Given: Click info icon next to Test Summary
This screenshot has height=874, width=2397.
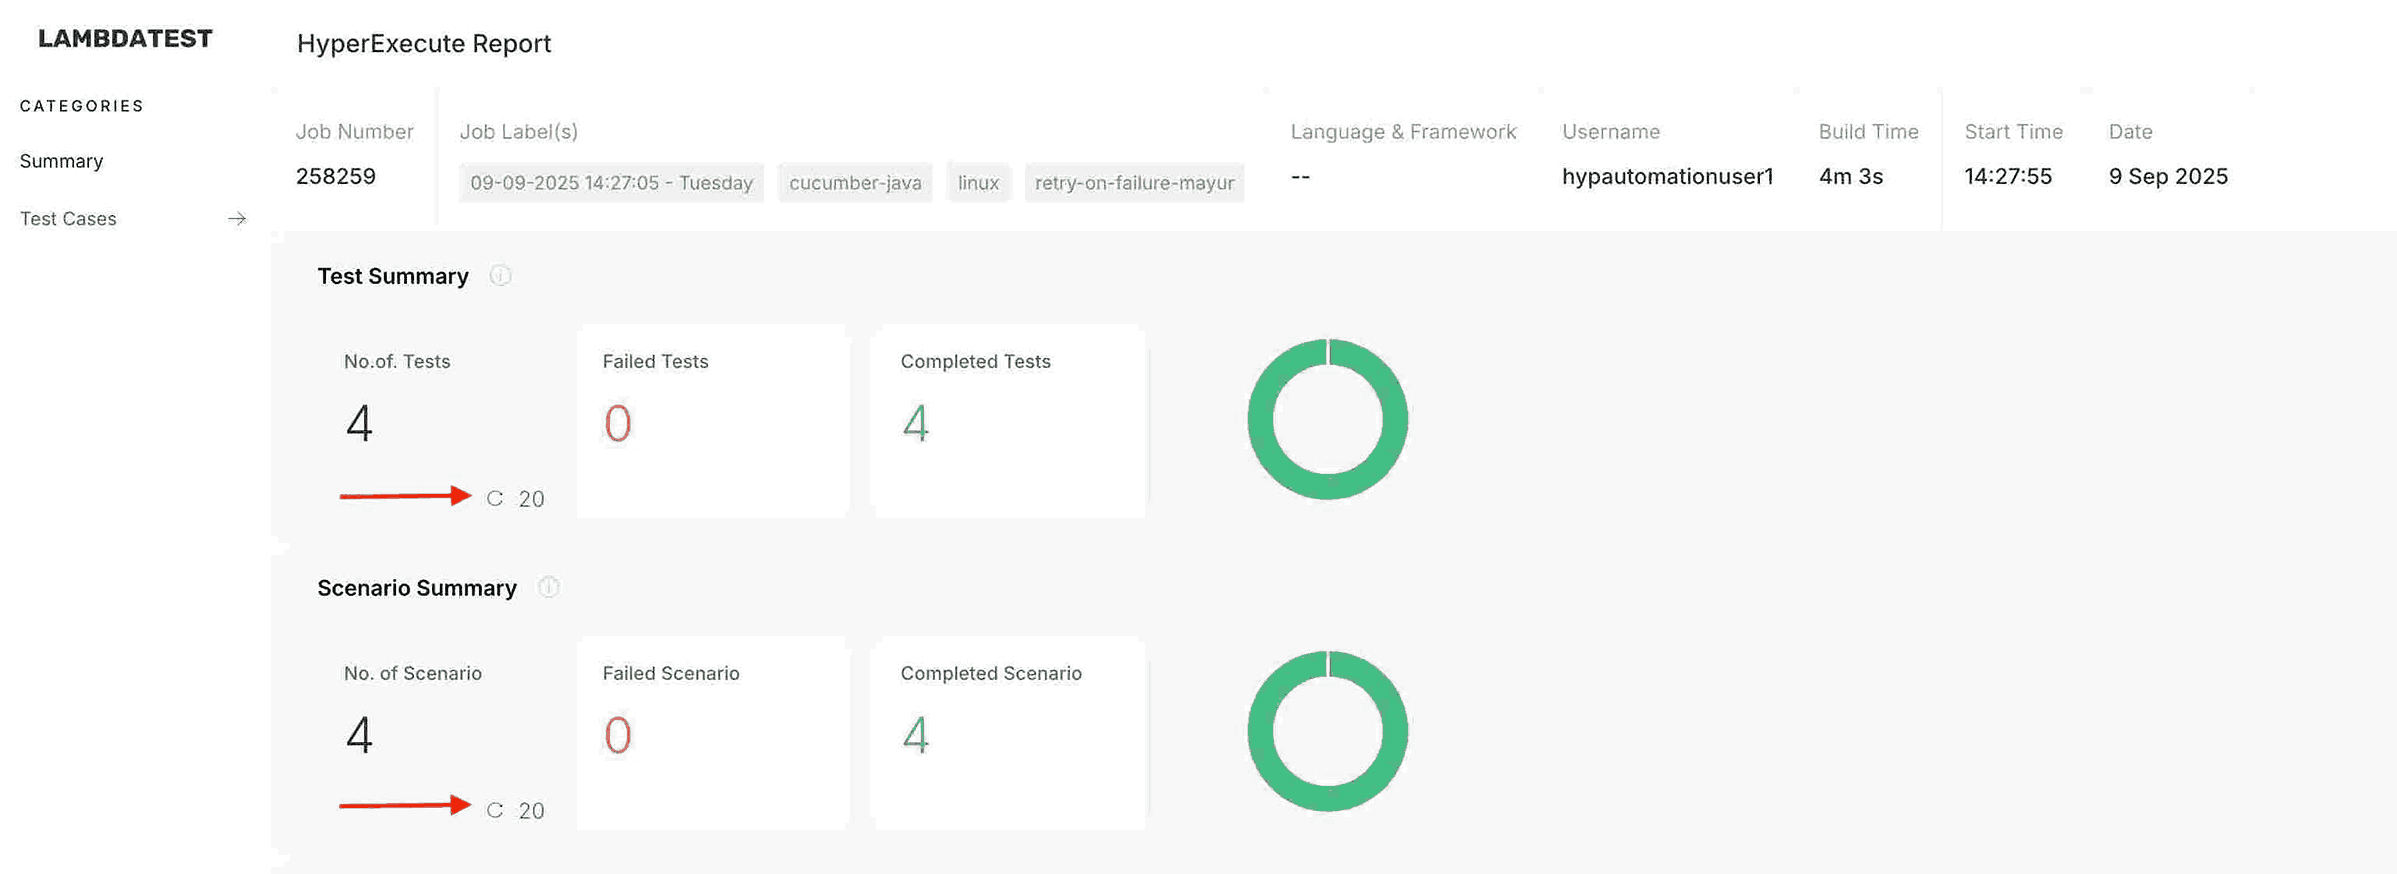Looking at the screenshot, I should (x=500, y=276).
